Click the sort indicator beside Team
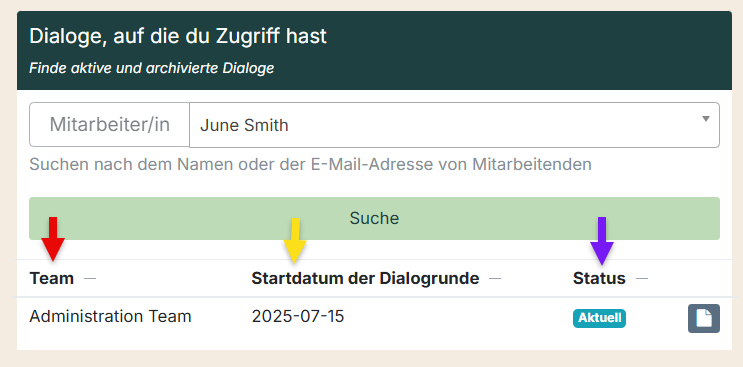This screenshot has width=743, height=367. pyautogui.click(x=90, y=279)
